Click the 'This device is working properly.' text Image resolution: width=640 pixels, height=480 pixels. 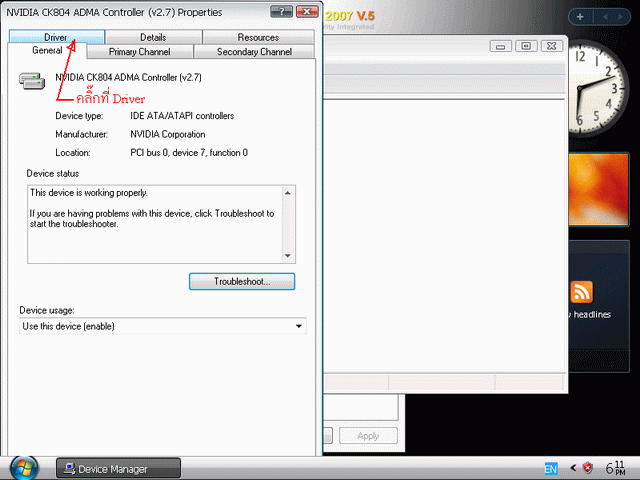(89, 193)
